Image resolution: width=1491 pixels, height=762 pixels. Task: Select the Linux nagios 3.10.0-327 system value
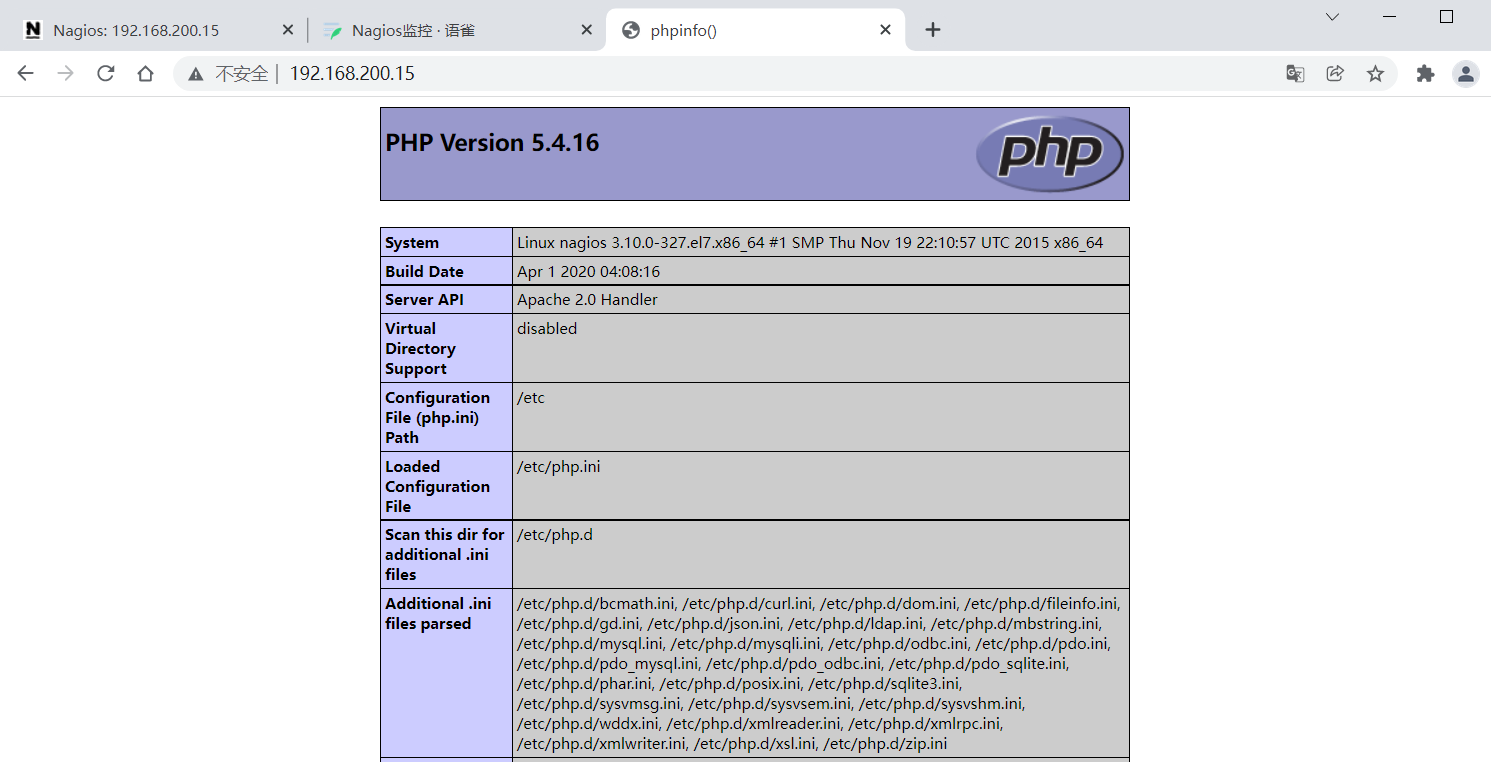(810, 243)
